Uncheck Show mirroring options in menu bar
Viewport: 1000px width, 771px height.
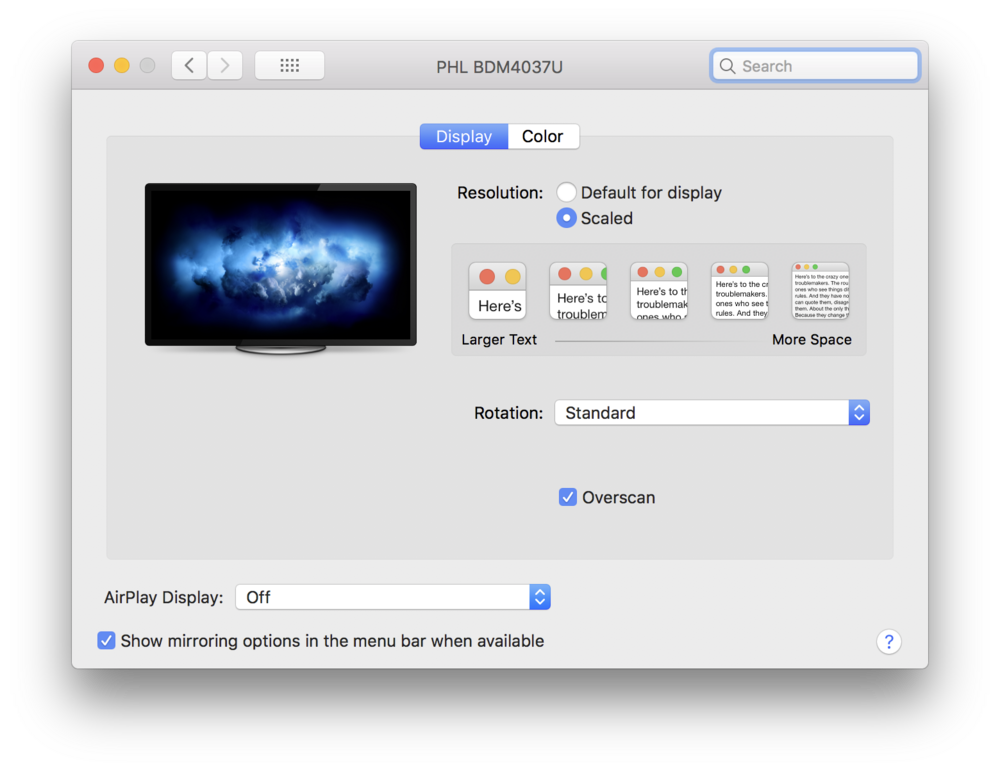(x=107, y=641)
